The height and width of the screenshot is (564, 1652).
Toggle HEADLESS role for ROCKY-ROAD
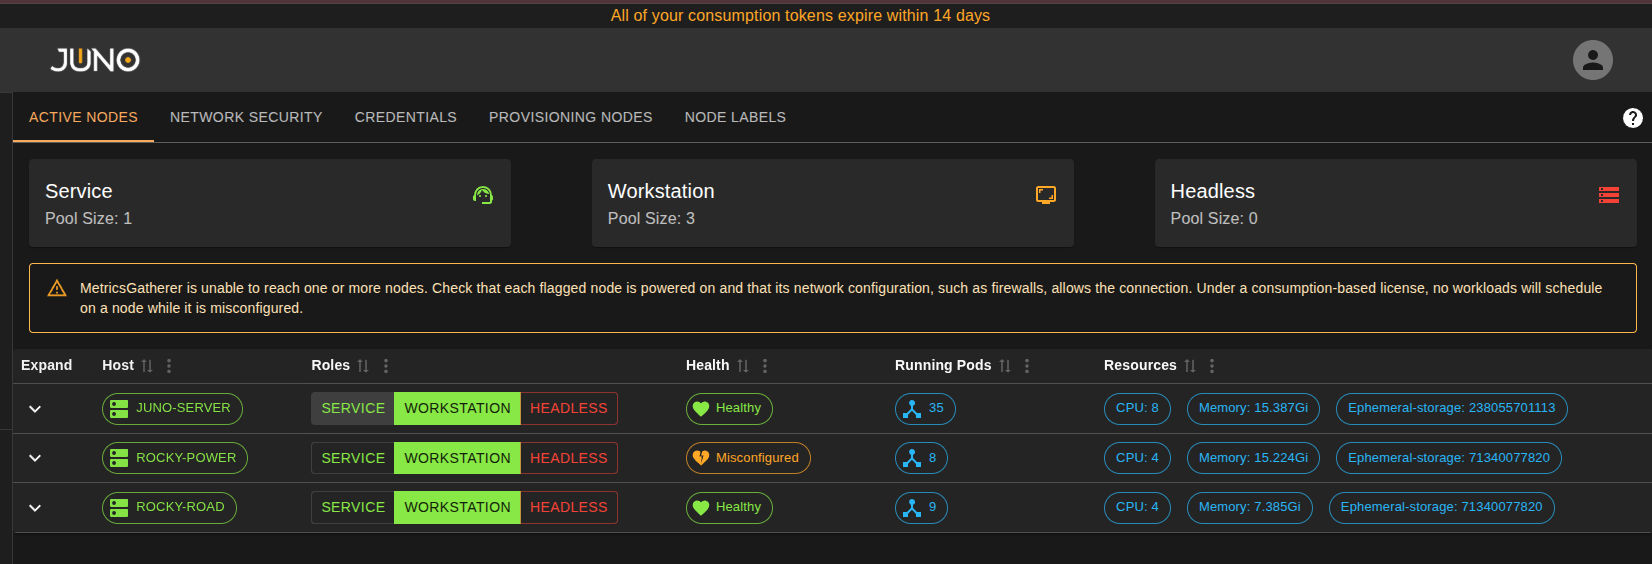[569, 507]
